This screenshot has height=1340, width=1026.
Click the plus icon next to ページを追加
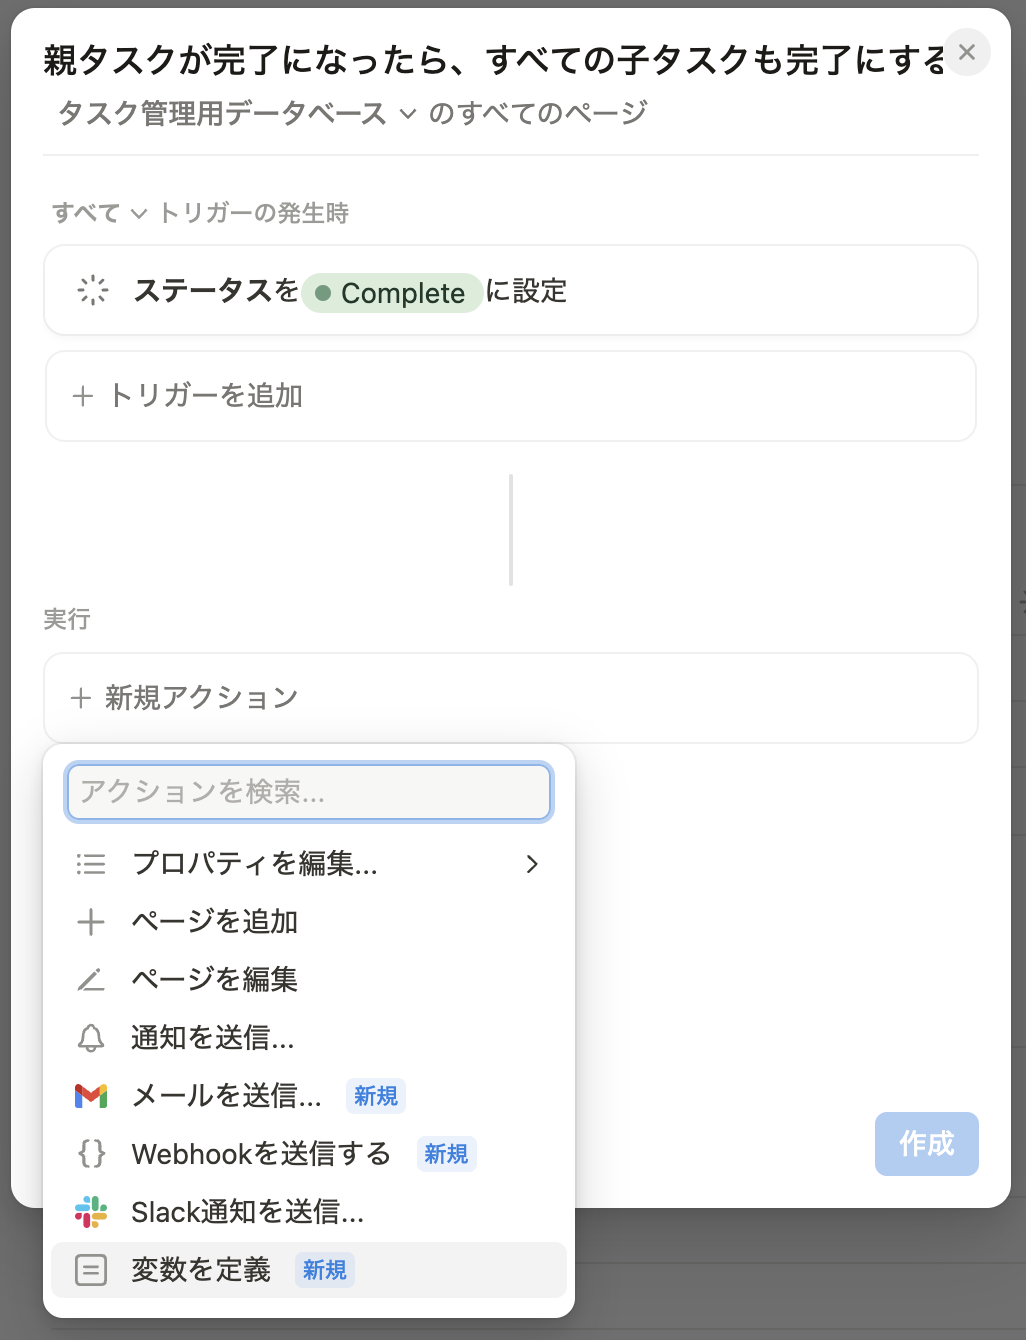pos(91,922)
